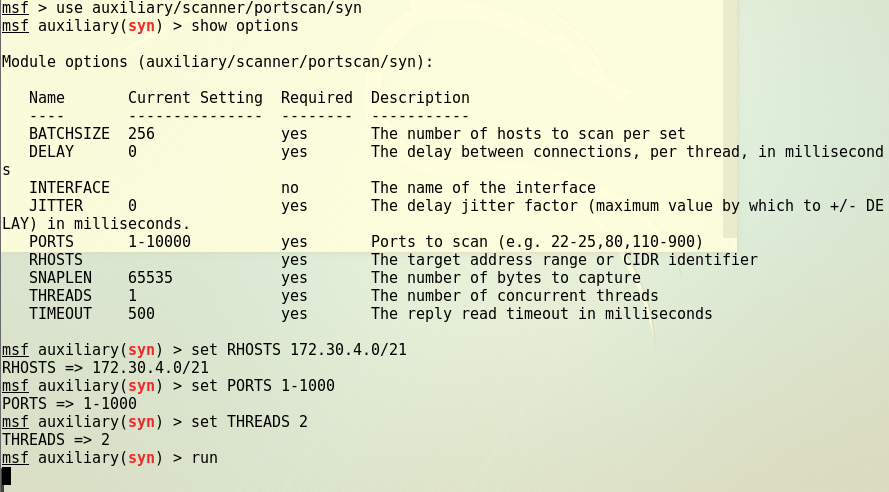
Task: Click the 'THREADS => 2' output line
Action: (x=56, y=440)
